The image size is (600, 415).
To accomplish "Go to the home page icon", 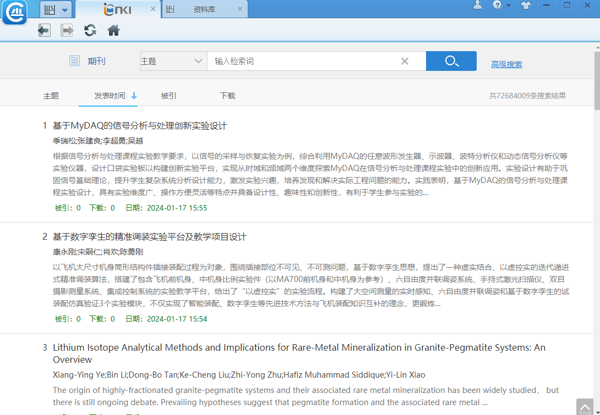I will tap(113, 31).
